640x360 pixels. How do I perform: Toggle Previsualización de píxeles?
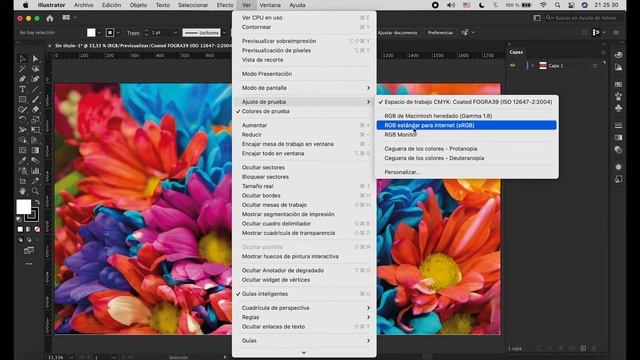pos(304,50)
